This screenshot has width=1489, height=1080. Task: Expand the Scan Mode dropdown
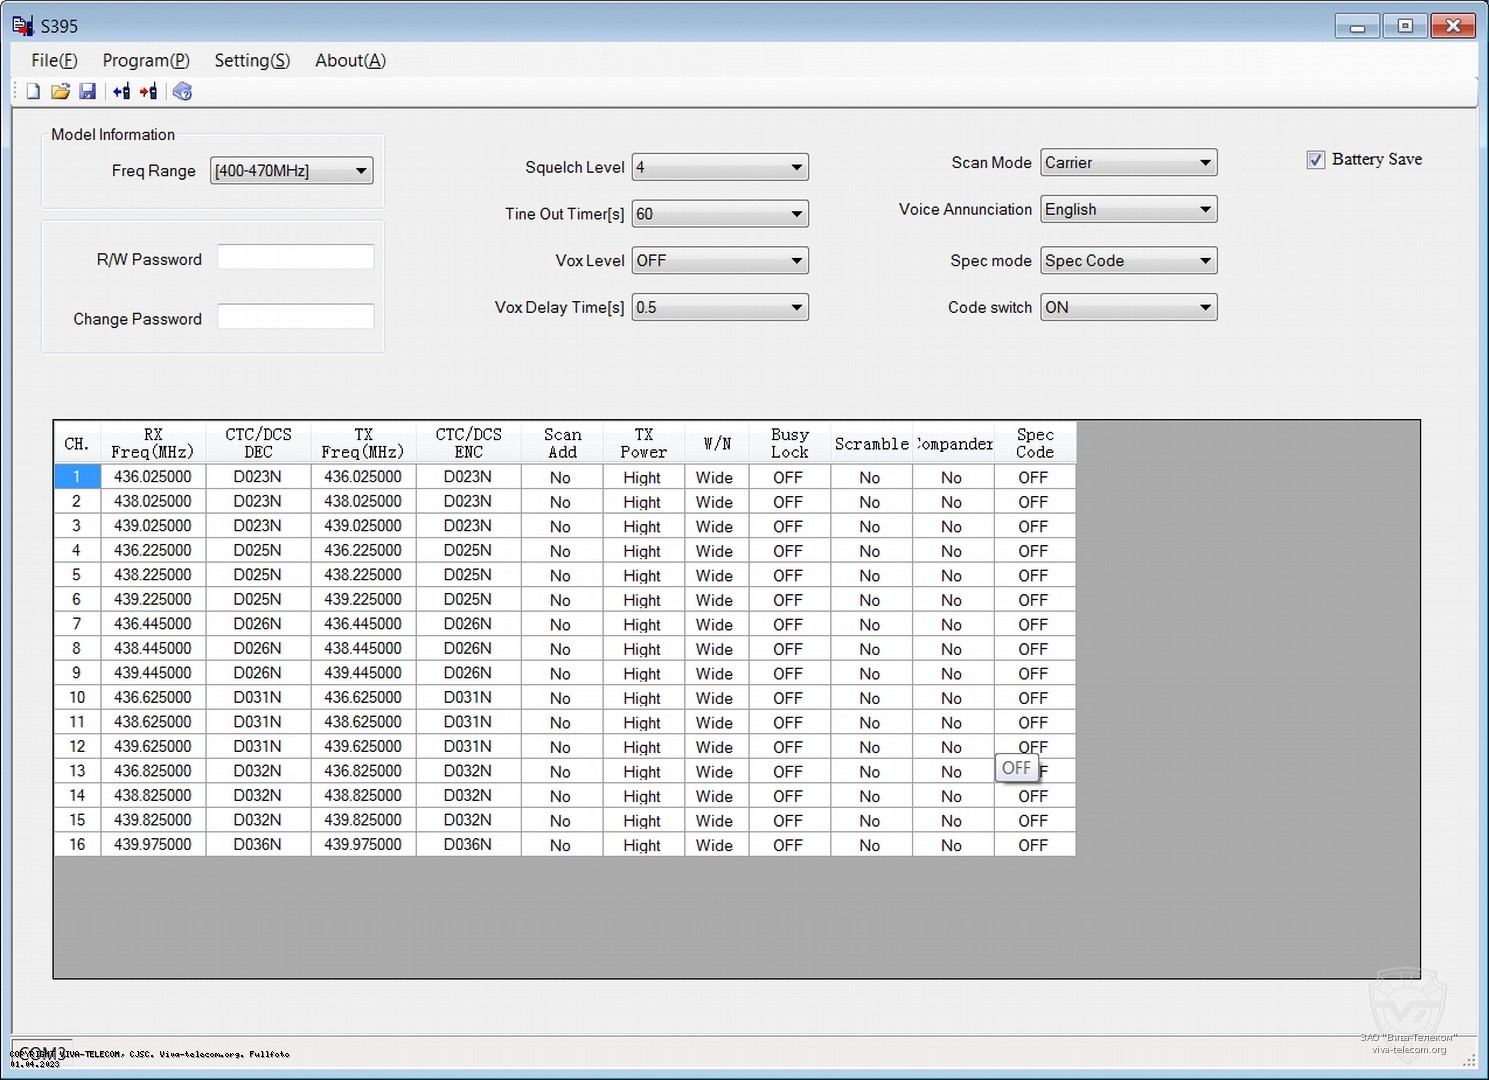pos(1205,163)
